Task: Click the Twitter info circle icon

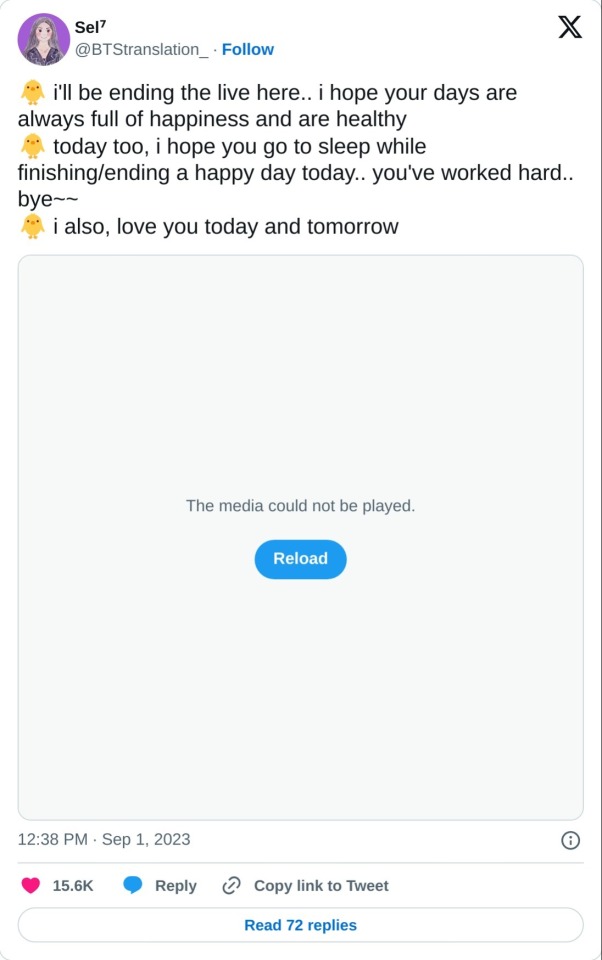Action: 570,840
